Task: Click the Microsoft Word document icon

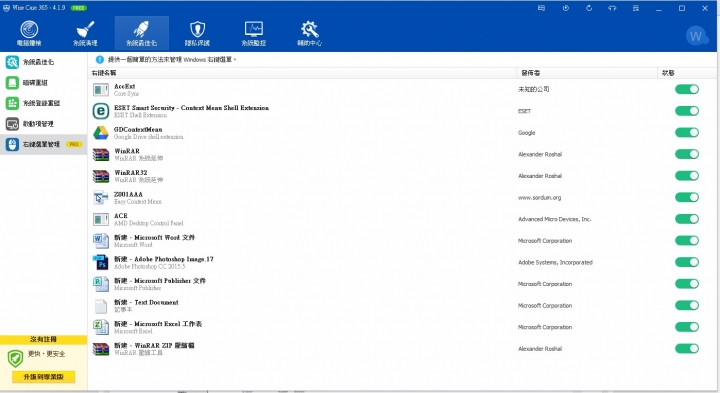Action: (101, 241)
